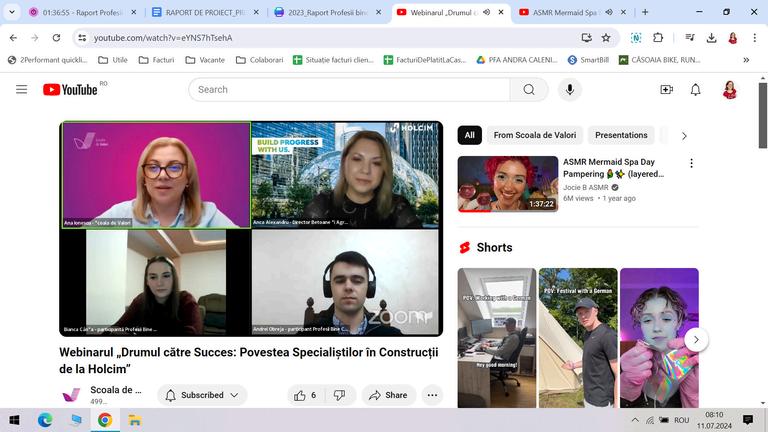Launch Microsoft Edge from taskbar
The image size is (768, 432).
point(45,420)
